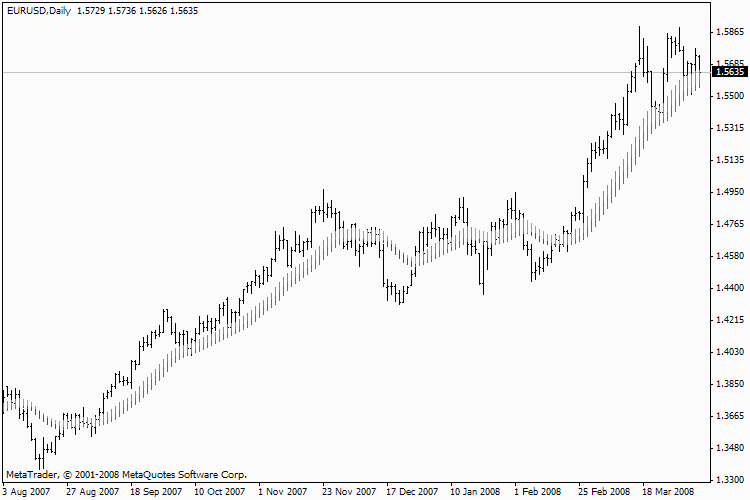Click the 1.3665 price axis label
Viewport: 750px width, 500px height.
(729, 416)
